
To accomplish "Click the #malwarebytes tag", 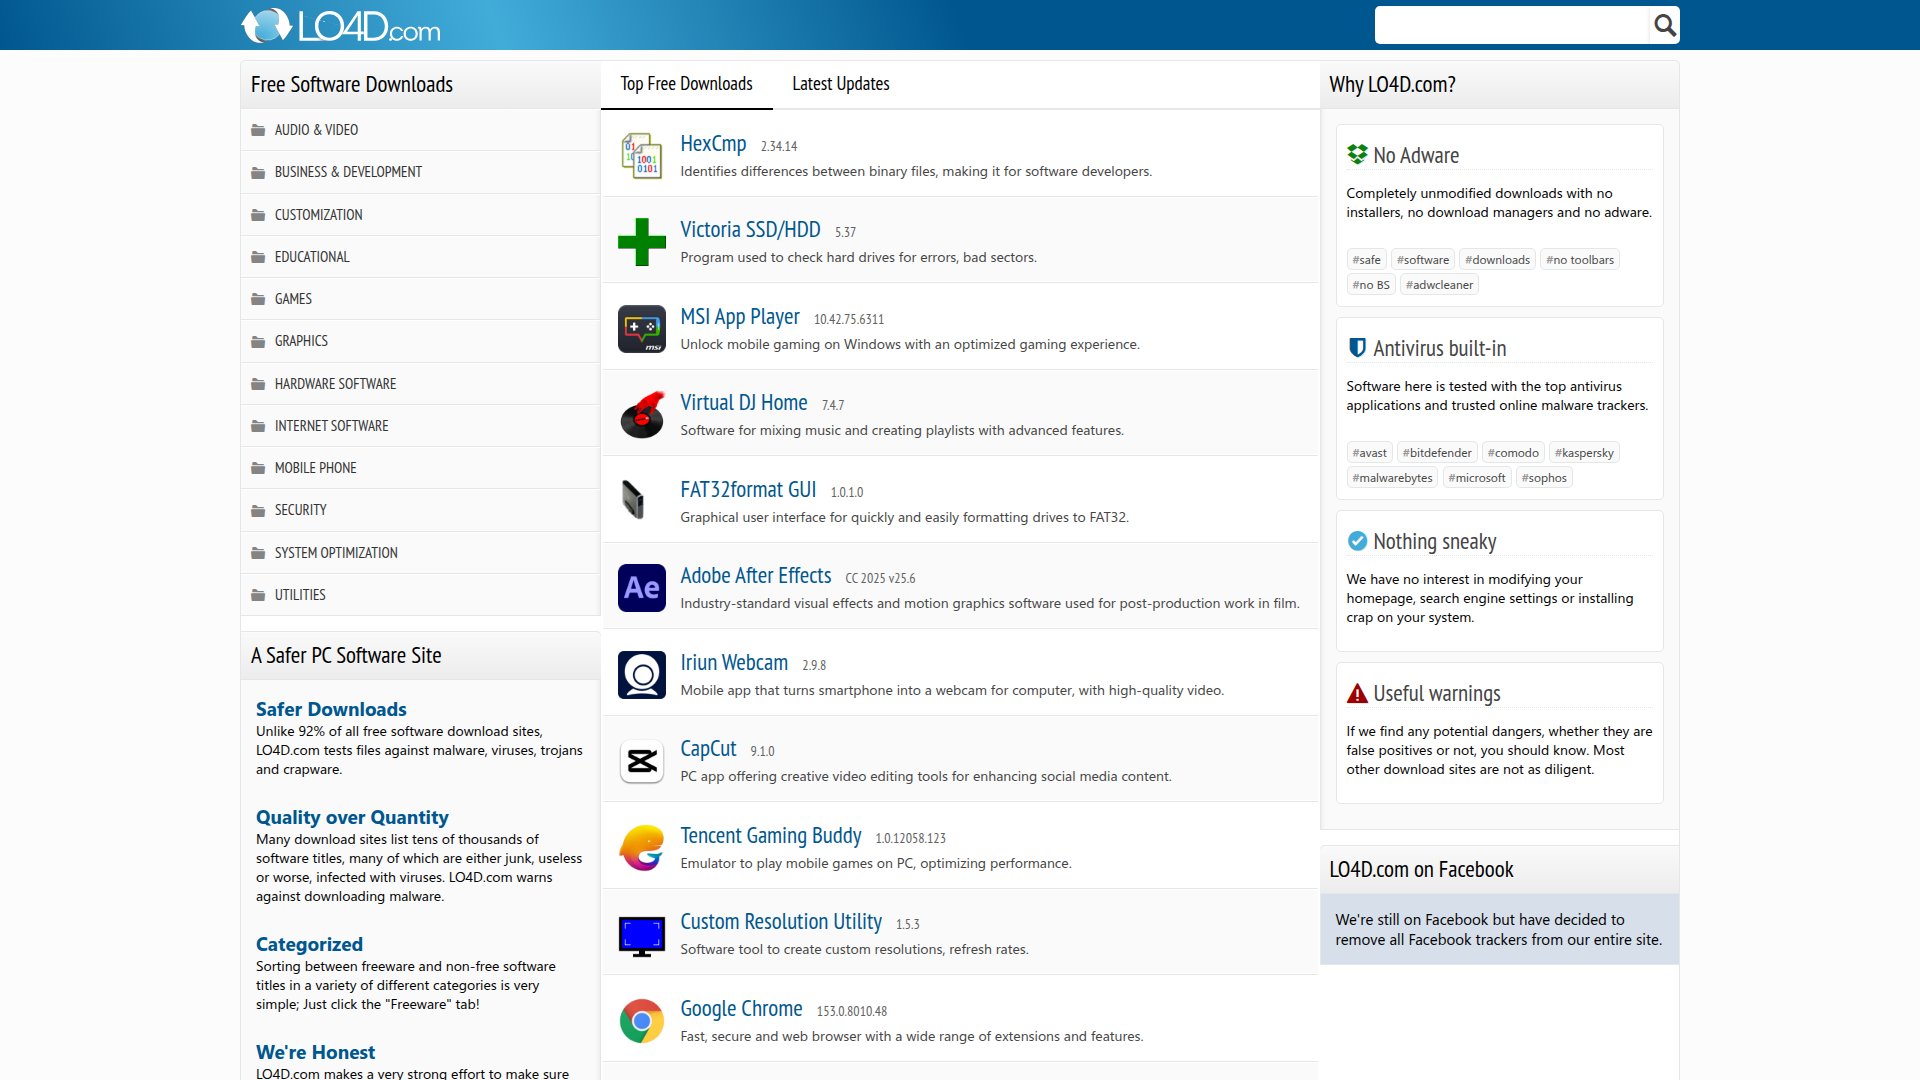I will click(x=1392, y=478).
